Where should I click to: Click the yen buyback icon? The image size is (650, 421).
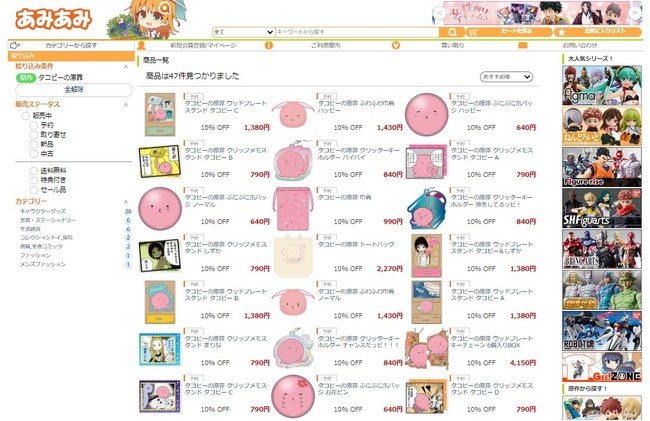point(396,45)
